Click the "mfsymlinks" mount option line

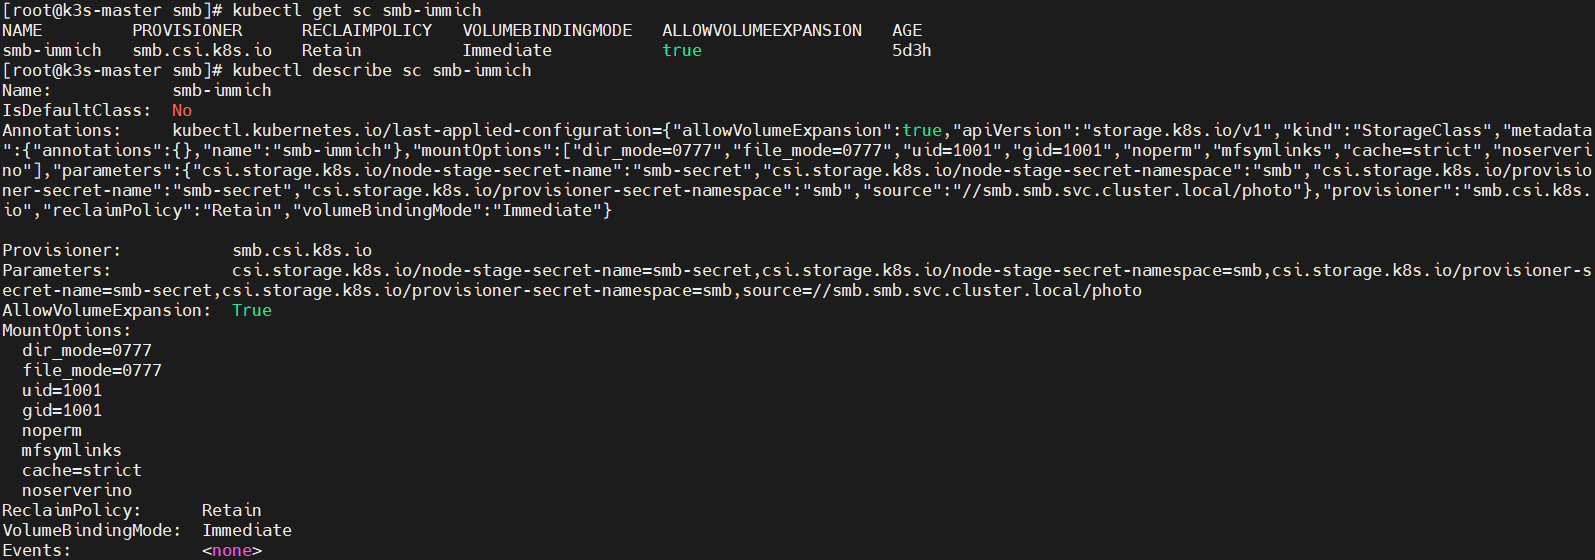coord(72,450)
